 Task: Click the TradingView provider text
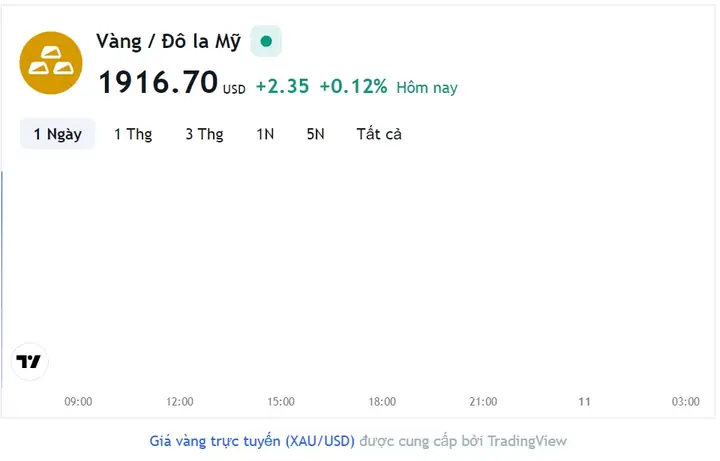click(x=527, y=441)
